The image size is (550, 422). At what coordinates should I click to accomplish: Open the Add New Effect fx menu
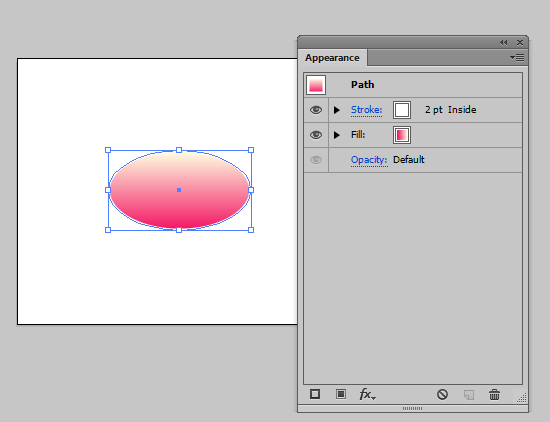(367, 394)
